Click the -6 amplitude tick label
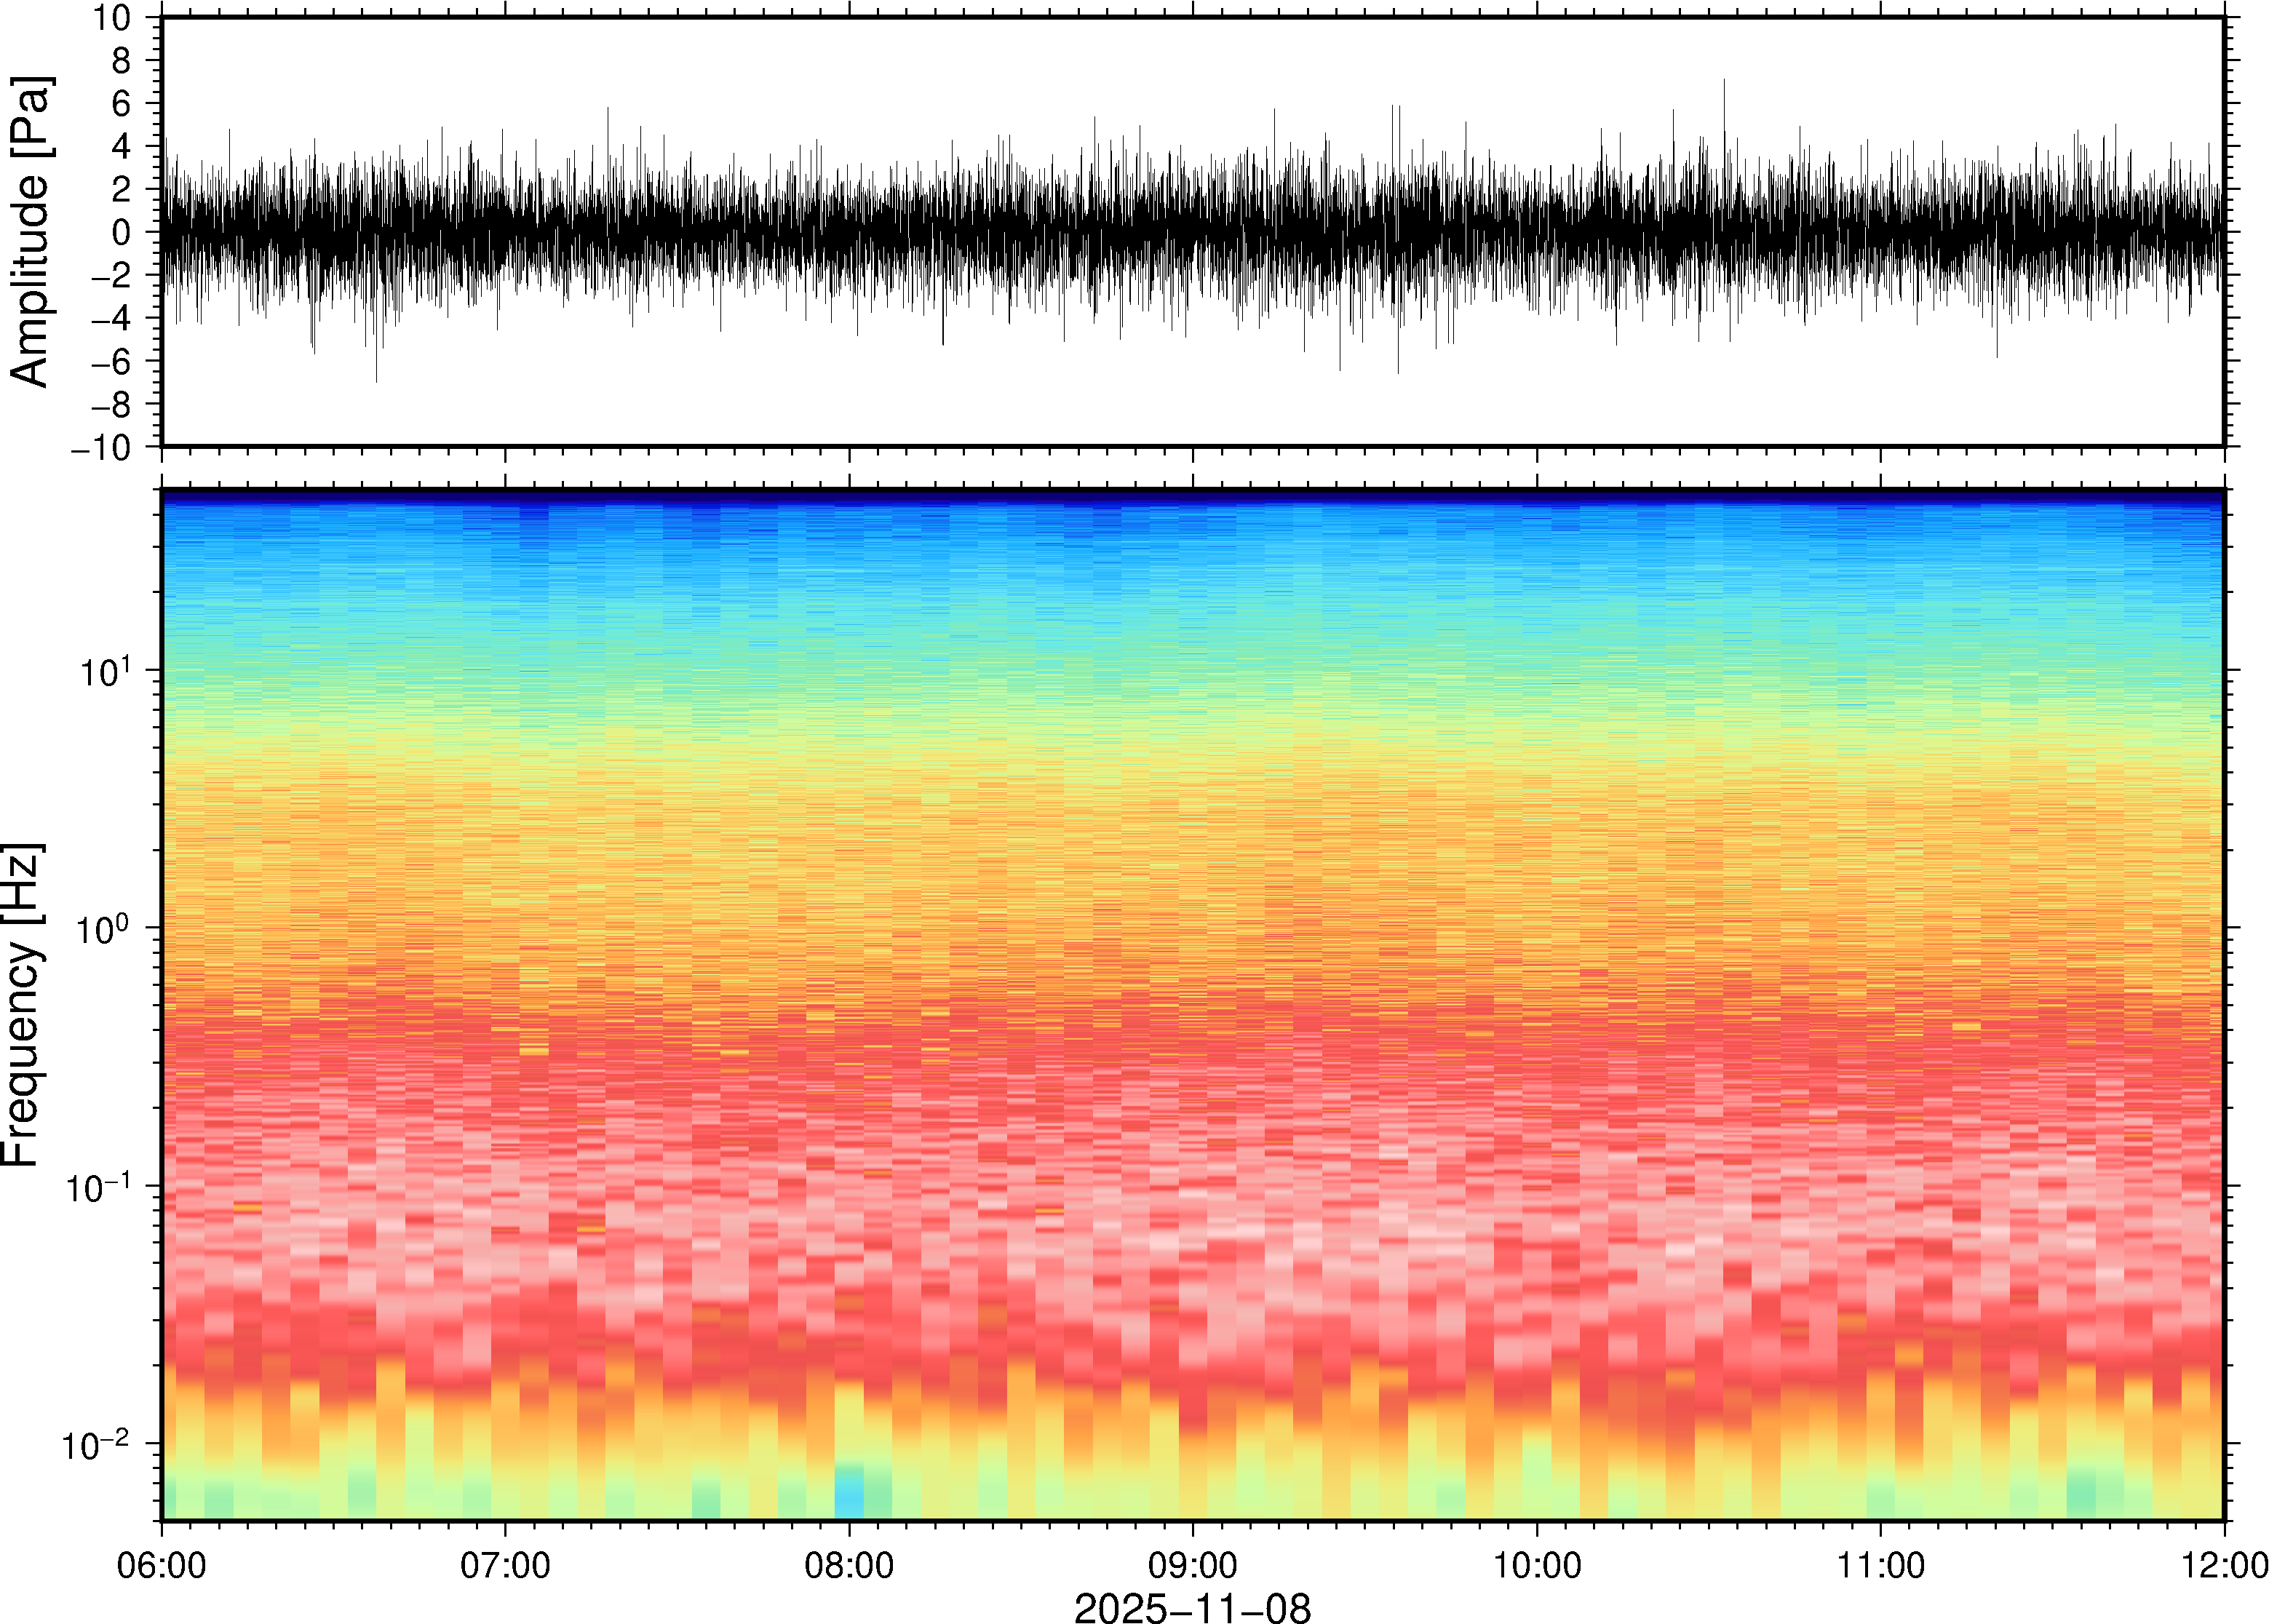The height and width of the screenshot is (1624, 2269). pyautogui.click(x=110, y=362)
